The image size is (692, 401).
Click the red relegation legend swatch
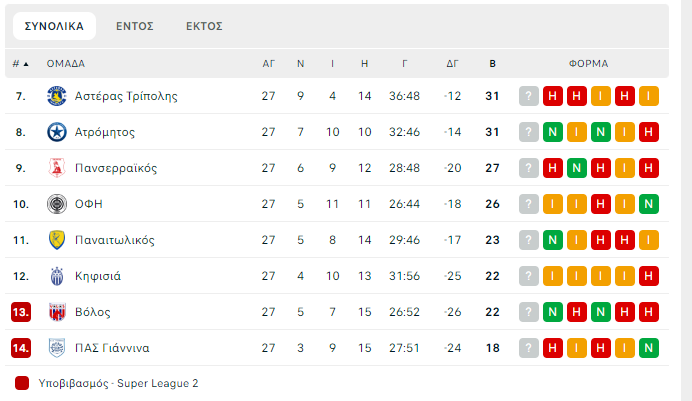22,383
